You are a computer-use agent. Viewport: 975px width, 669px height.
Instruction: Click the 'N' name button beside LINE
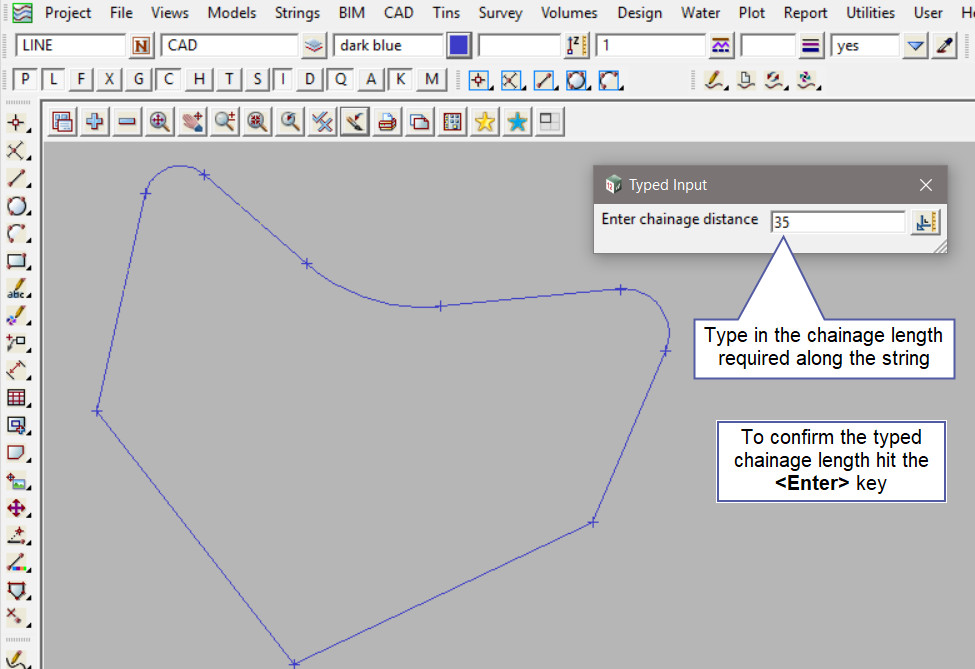click(141, 46)
